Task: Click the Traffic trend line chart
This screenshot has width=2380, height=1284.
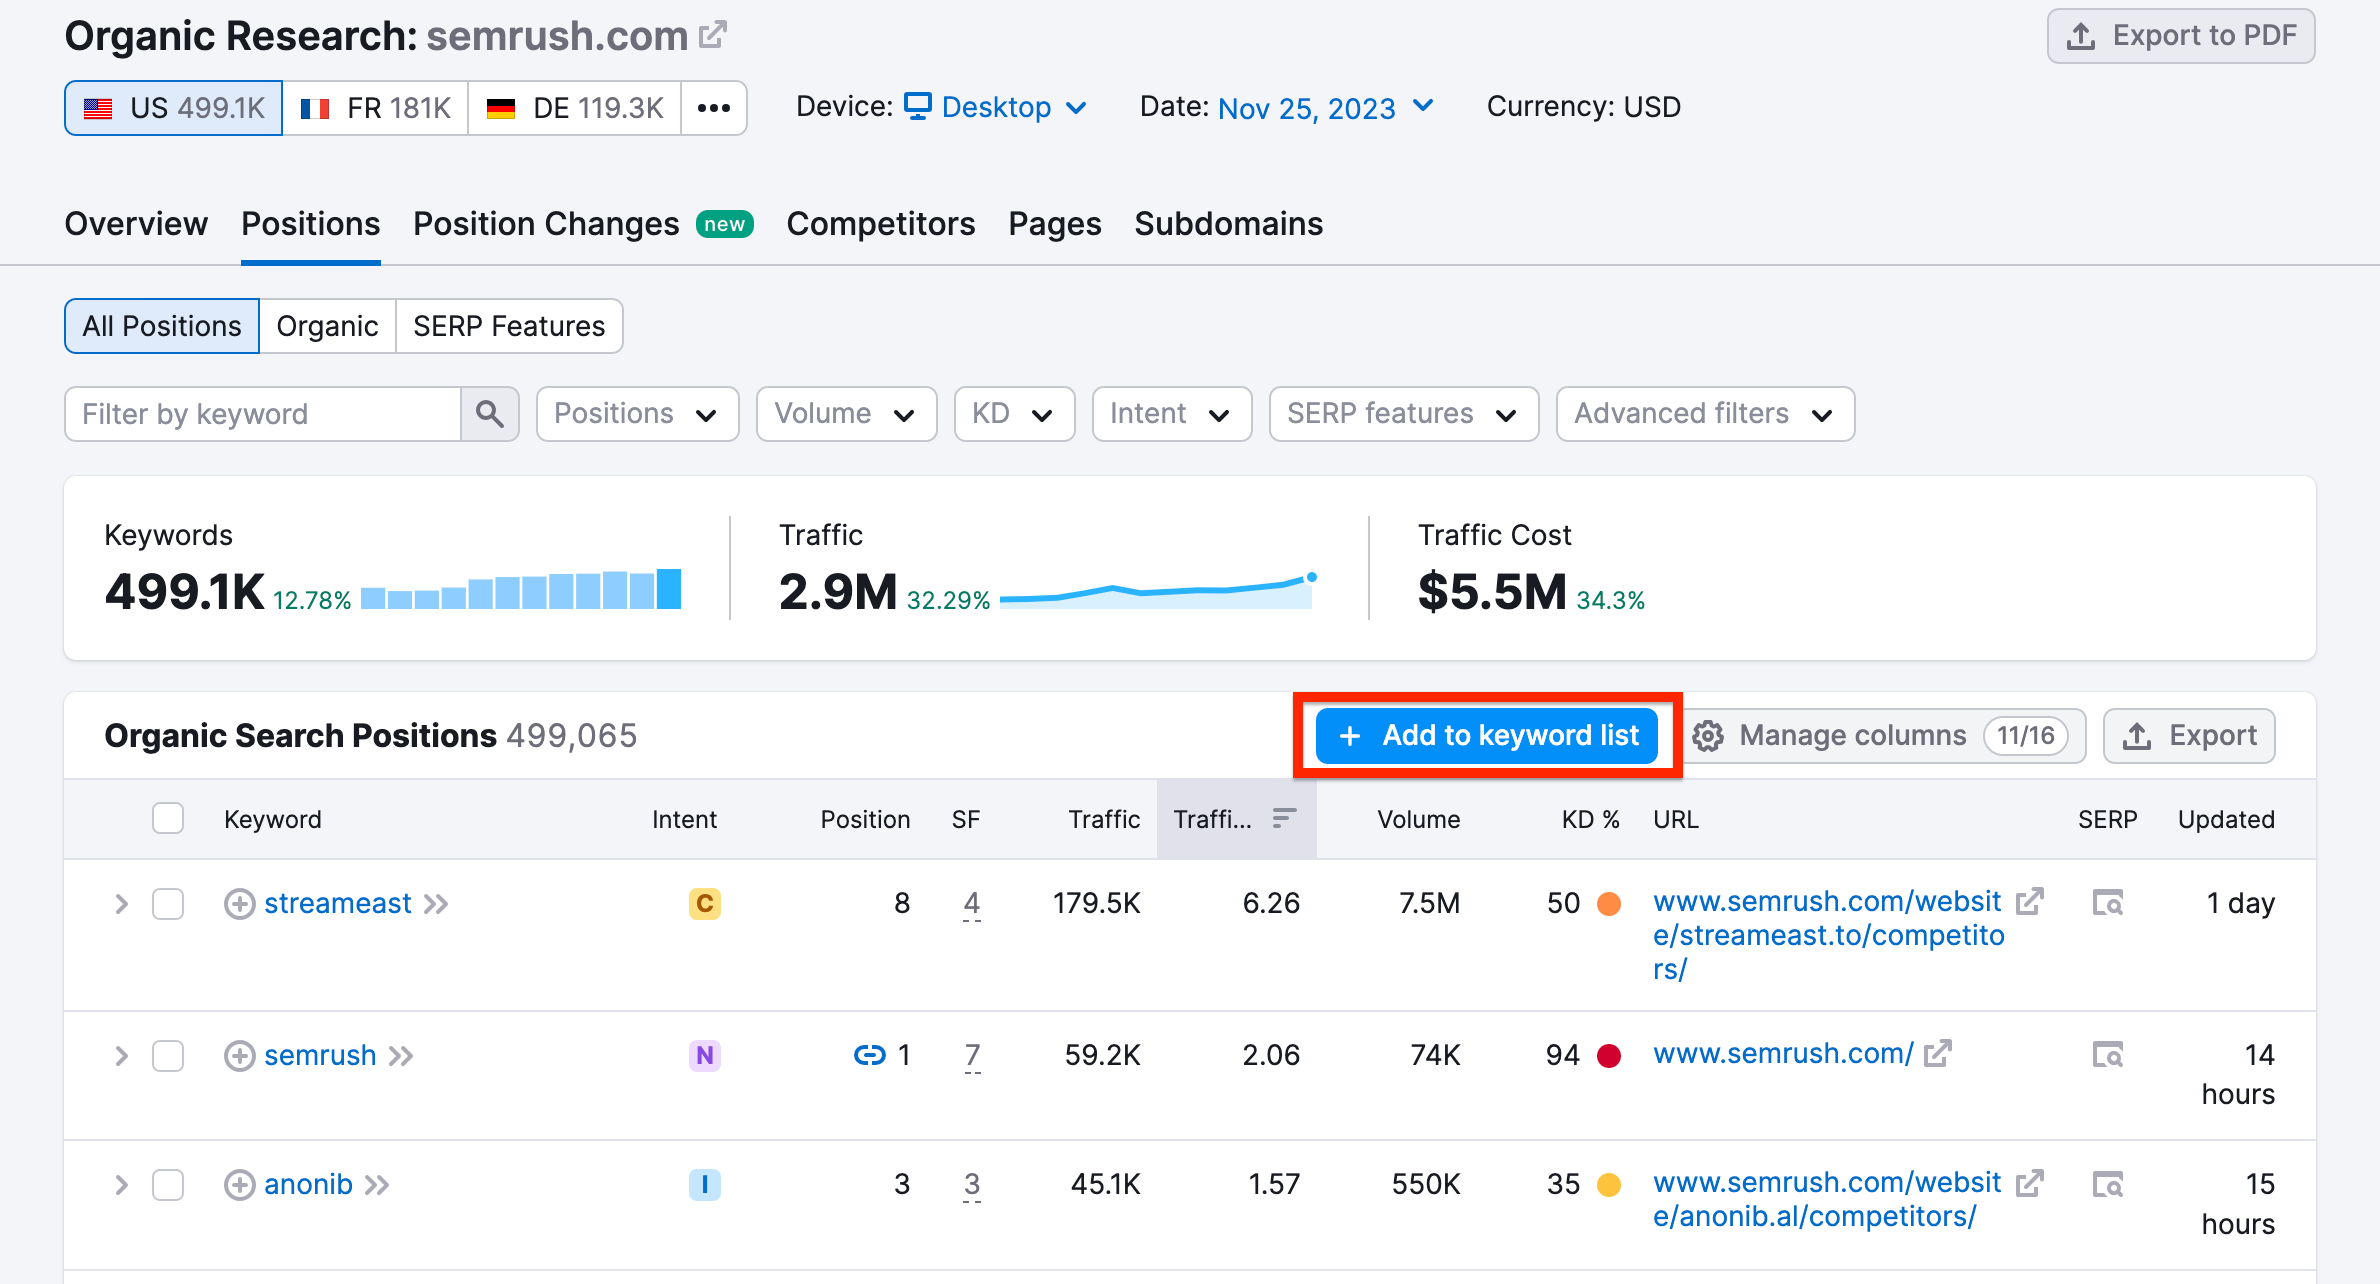Action: (x=1159, y=591)
